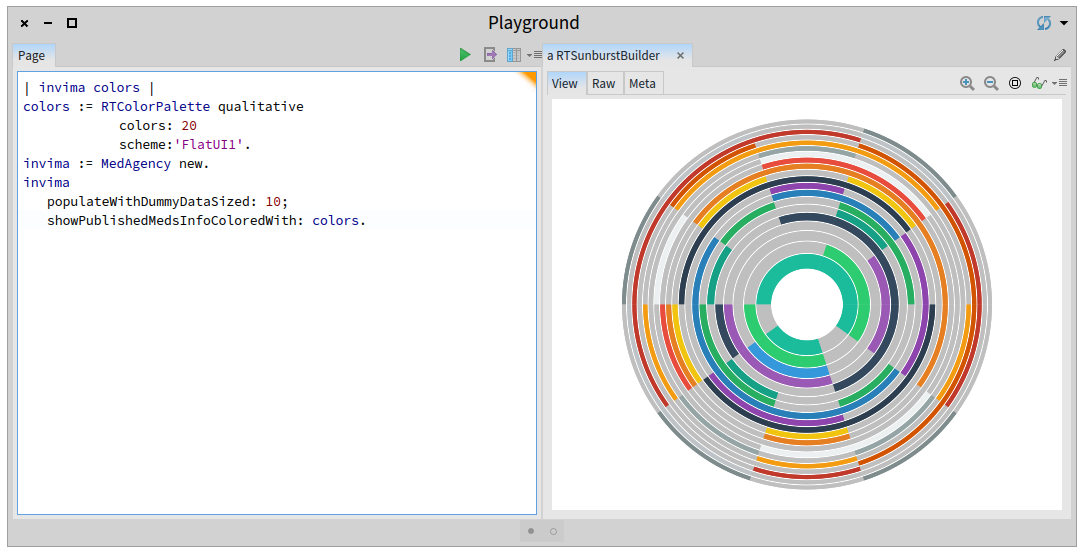Viewport: 1083px width, 556px height.
Task: Click the purple arrow icon beside the play button
Action: point(490,55)
